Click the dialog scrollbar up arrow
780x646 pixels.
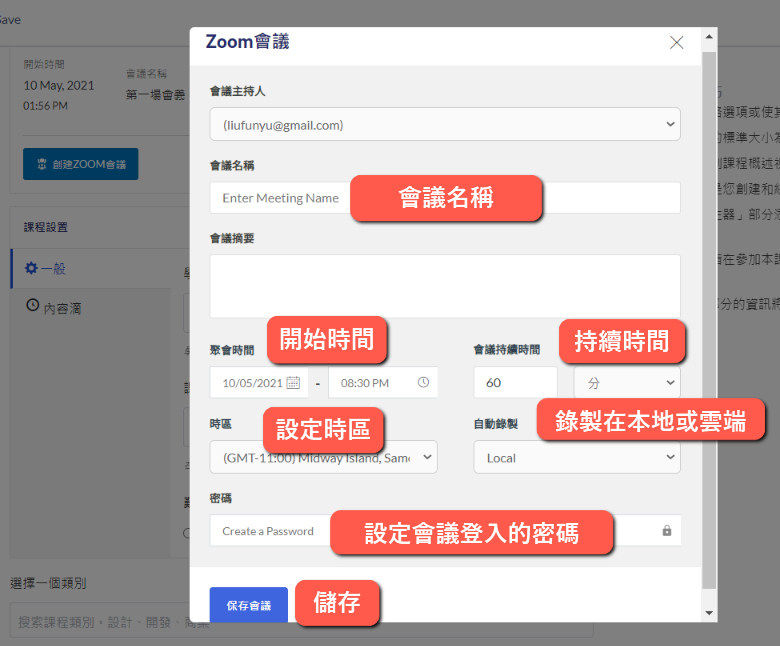[x=709, y=36]
